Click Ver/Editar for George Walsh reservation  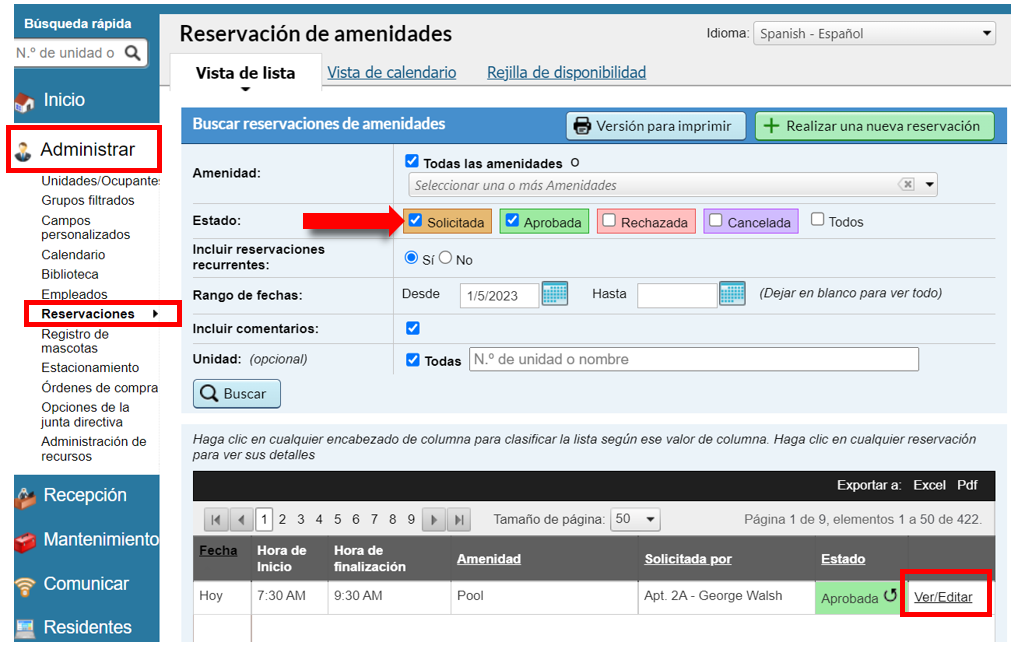[x=943, y=597]
